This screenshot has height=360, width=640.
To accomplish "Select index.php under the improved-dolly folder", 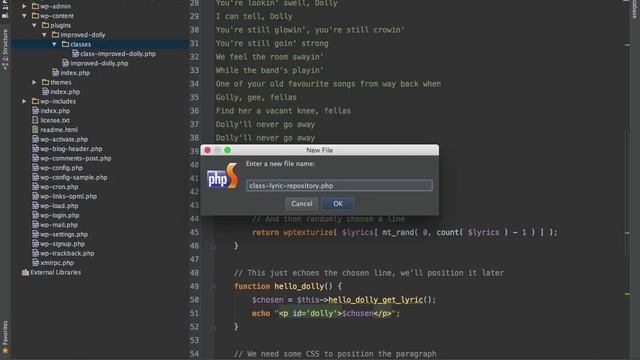I will click(x=75, y=73).
